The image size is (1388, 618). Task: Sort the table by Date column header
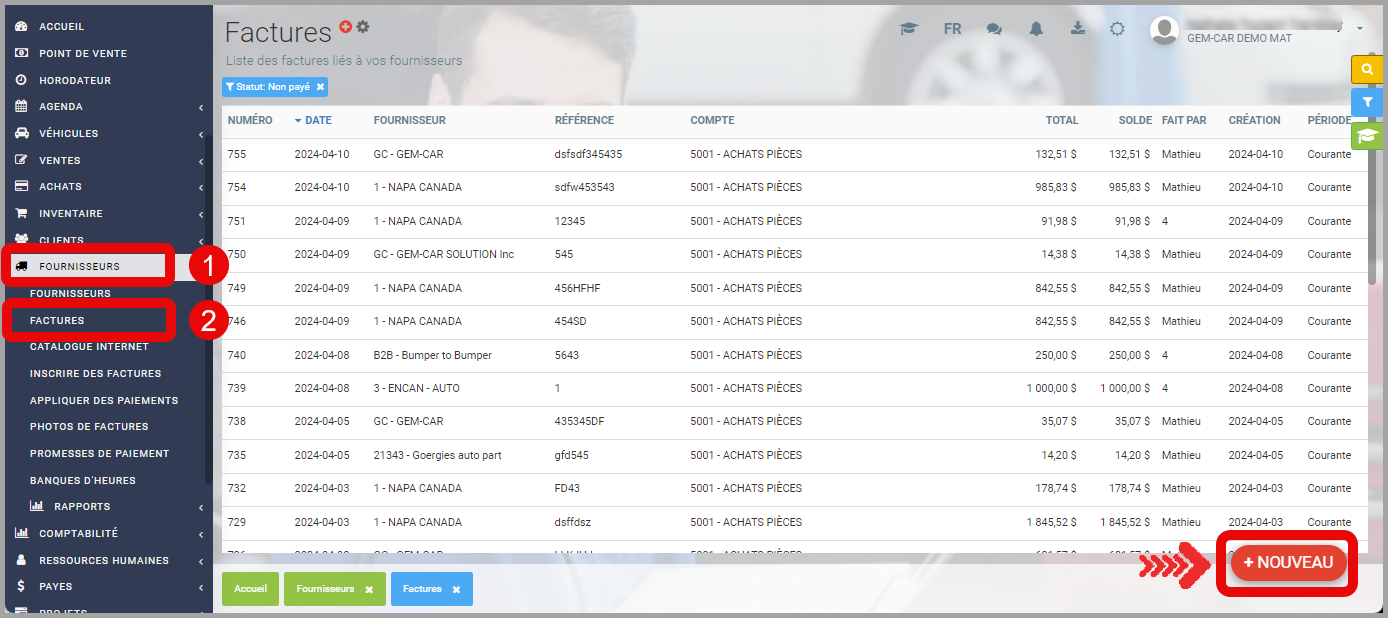click(318, 120)
